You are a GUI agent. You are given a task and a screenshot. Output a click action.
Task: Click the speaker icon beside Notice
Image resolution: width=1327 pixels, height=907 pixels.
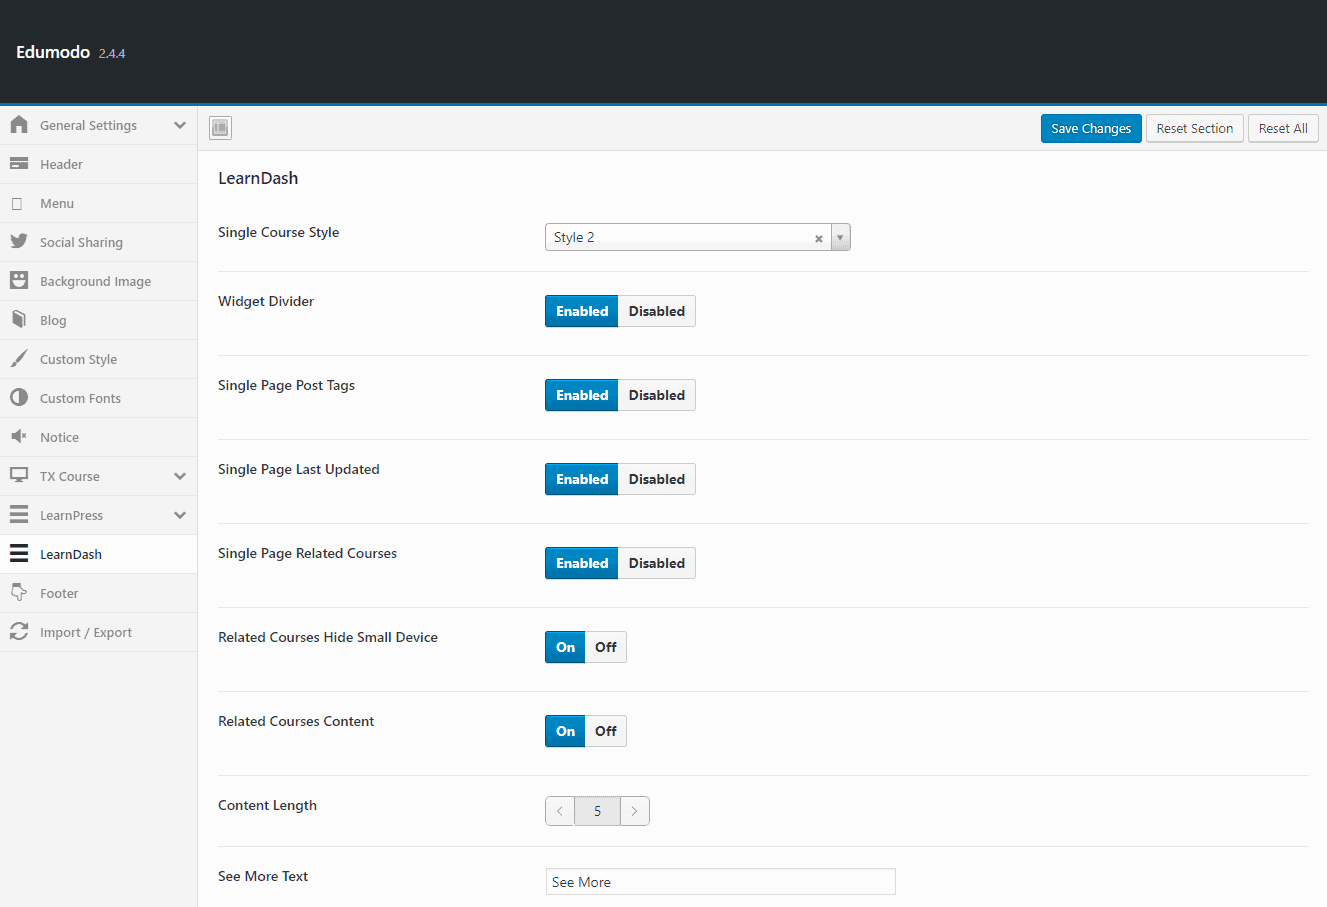(19, 437)
